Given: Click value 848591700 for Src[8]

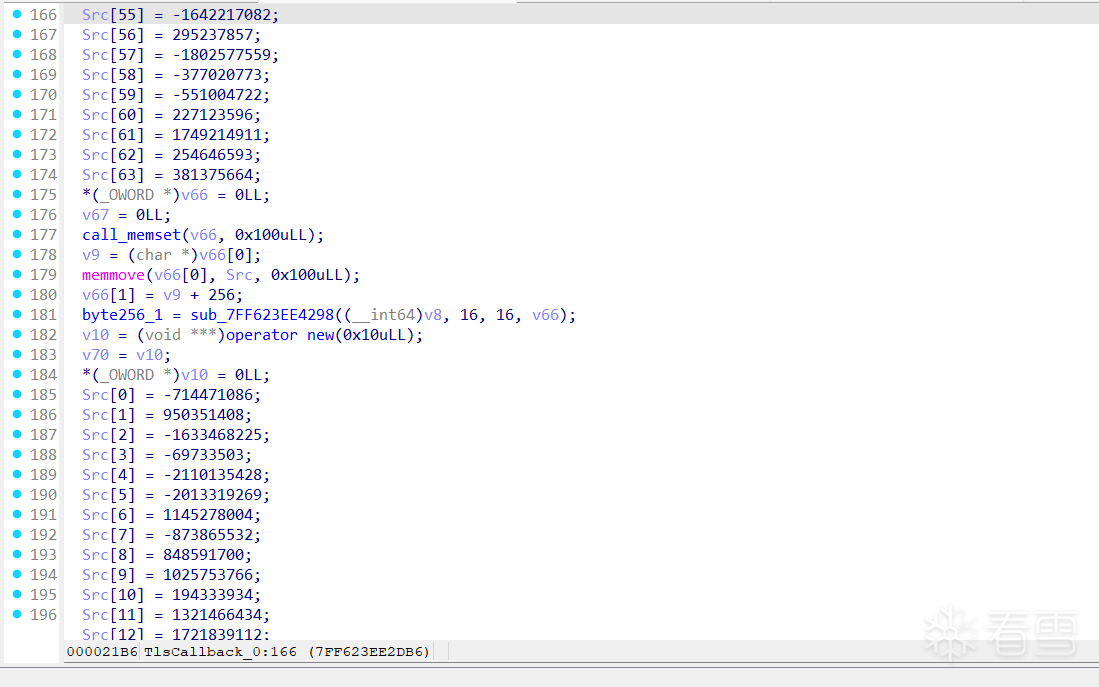Looking at the screenshot, I should coord(203,555).
